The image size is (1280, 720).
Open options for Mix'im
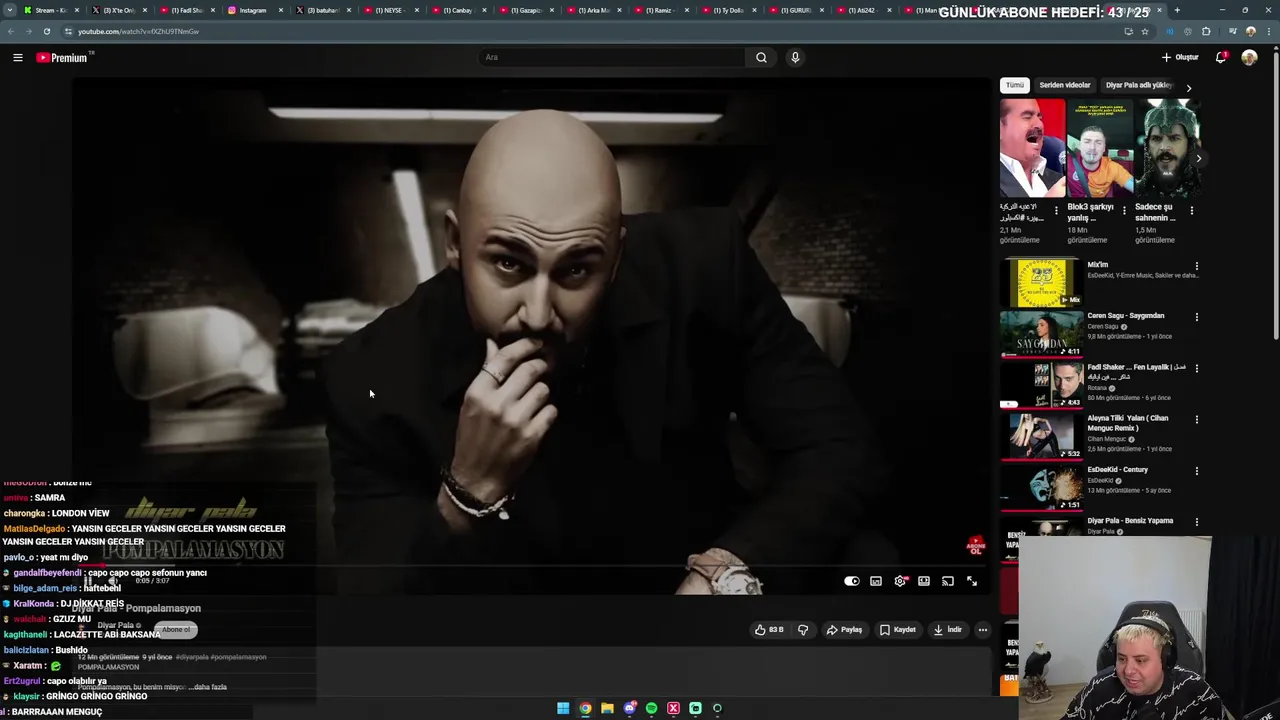click(x=1197, y=267)
